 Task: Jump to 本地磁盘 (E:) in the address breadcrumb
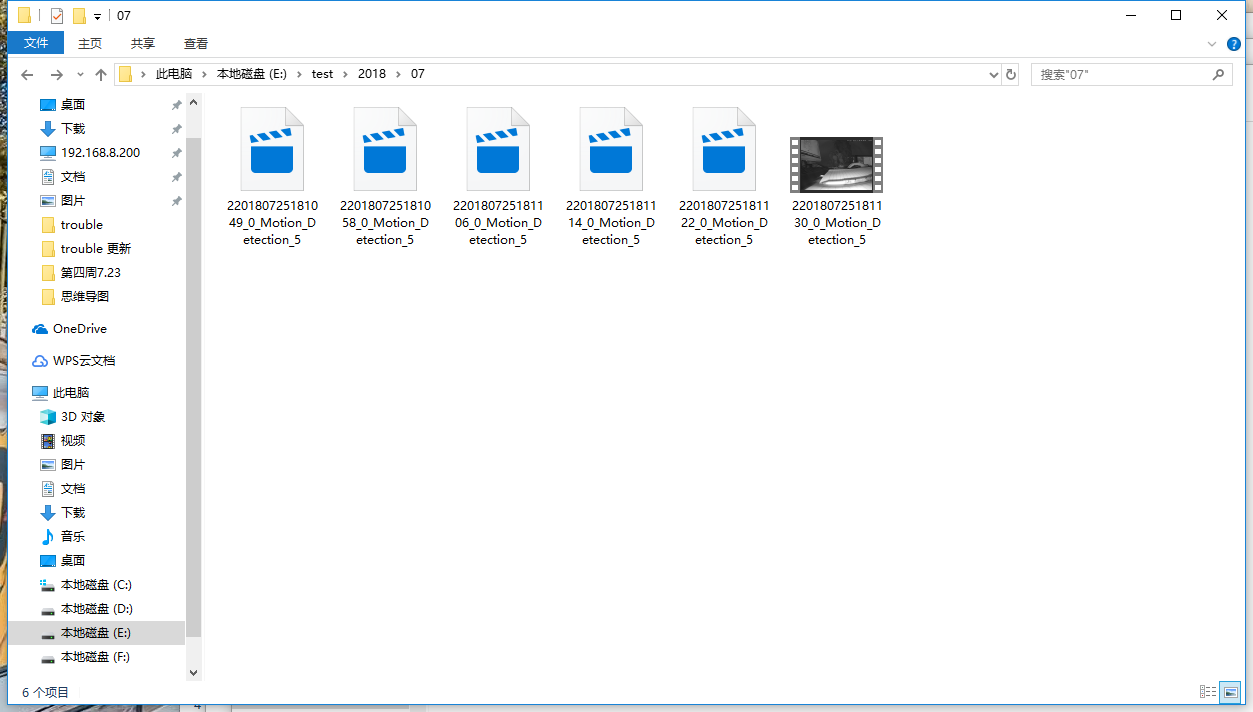click(x=252, y=74)
